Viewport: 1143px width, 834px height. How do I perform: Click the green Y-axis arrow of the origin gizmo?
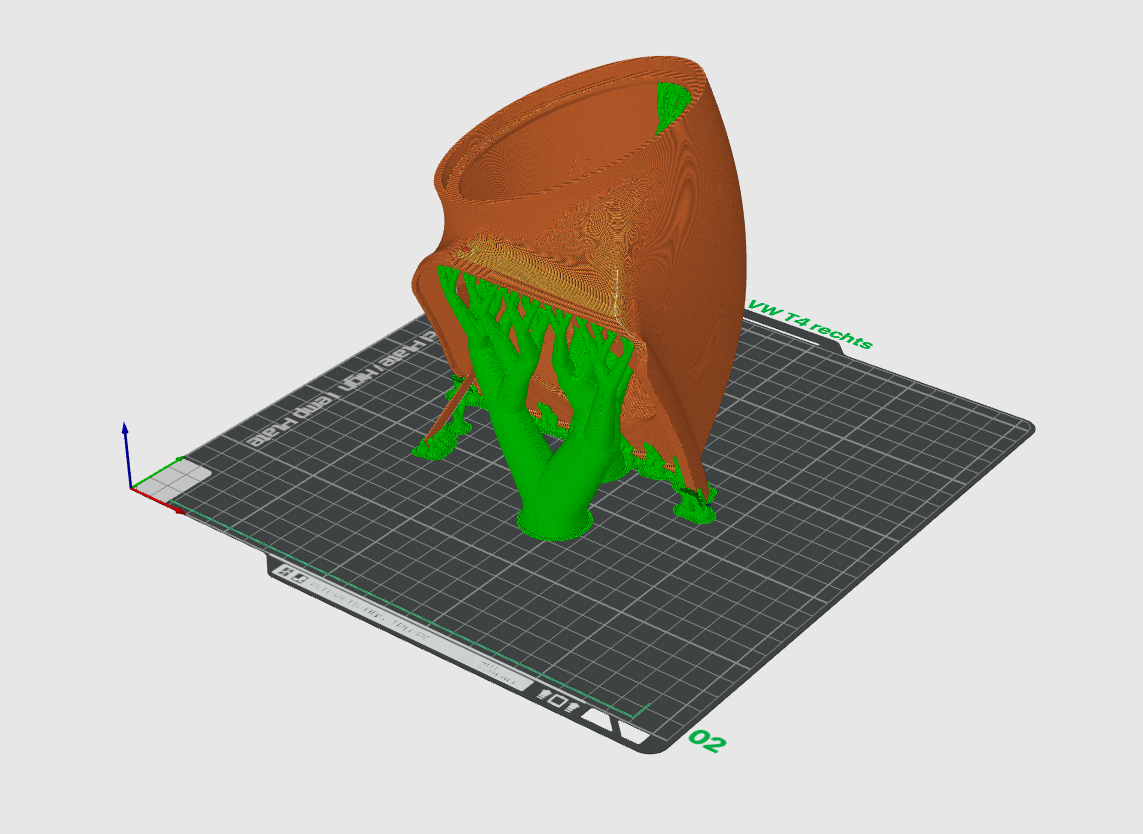pyautogui.click(x=181, y=457)
